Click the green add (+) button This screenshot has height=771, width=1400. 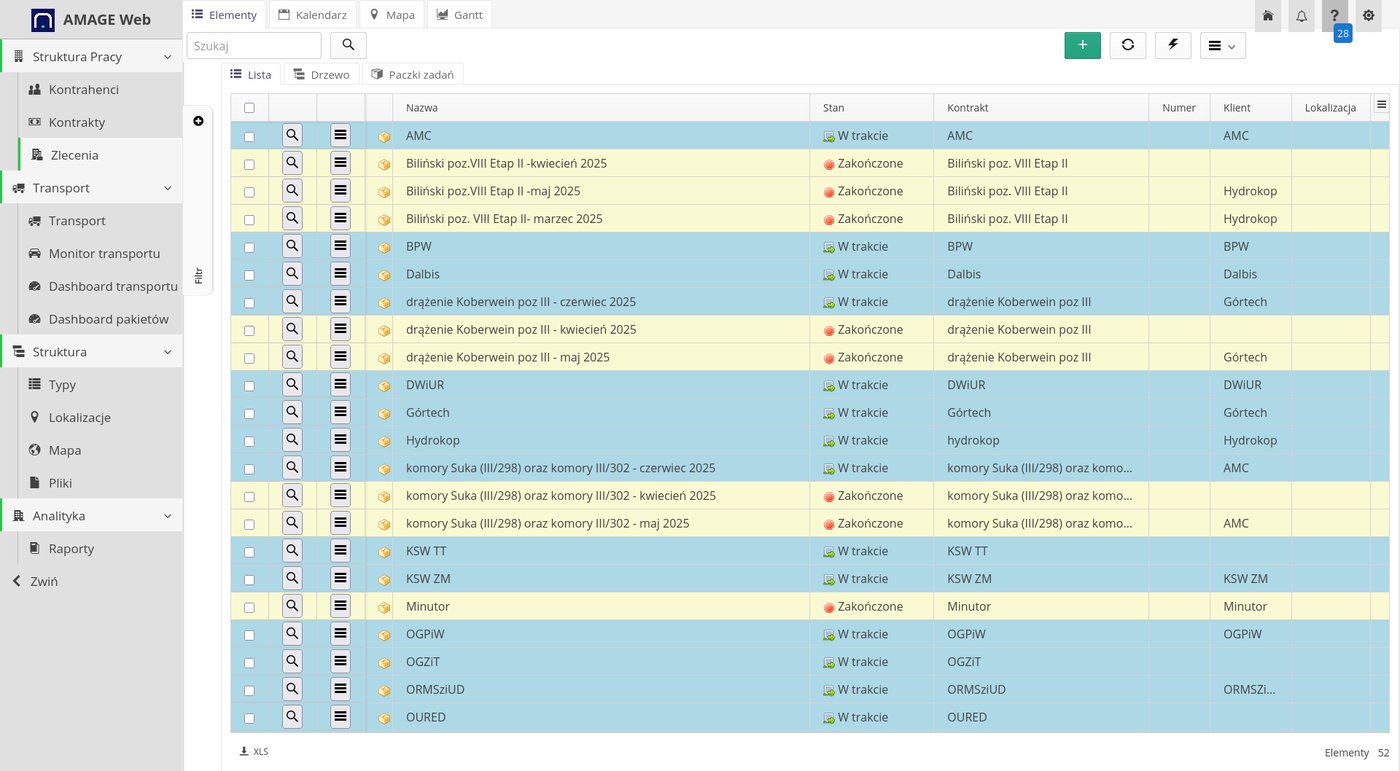pos(1082,45)
